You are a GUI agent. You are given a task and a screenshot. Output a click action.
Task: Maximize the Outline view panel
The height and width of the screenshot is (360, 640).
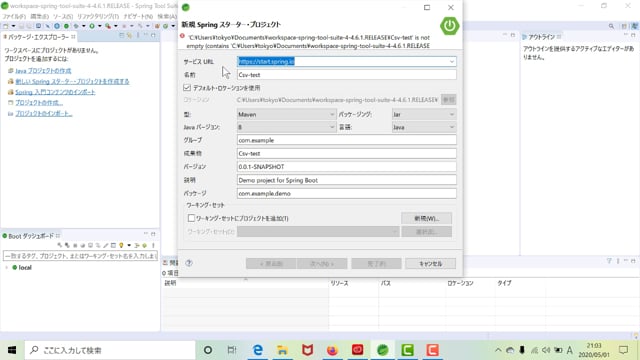tap(633, 36)
